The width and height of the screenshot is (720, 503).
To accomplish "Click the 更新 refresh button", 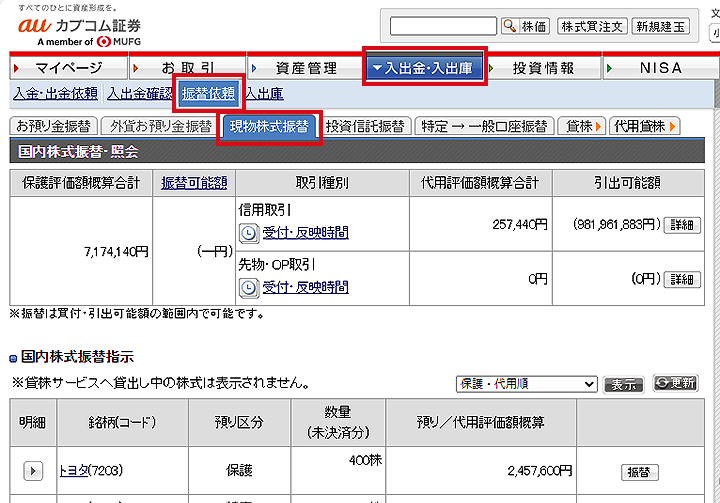I will pos(675,383).
